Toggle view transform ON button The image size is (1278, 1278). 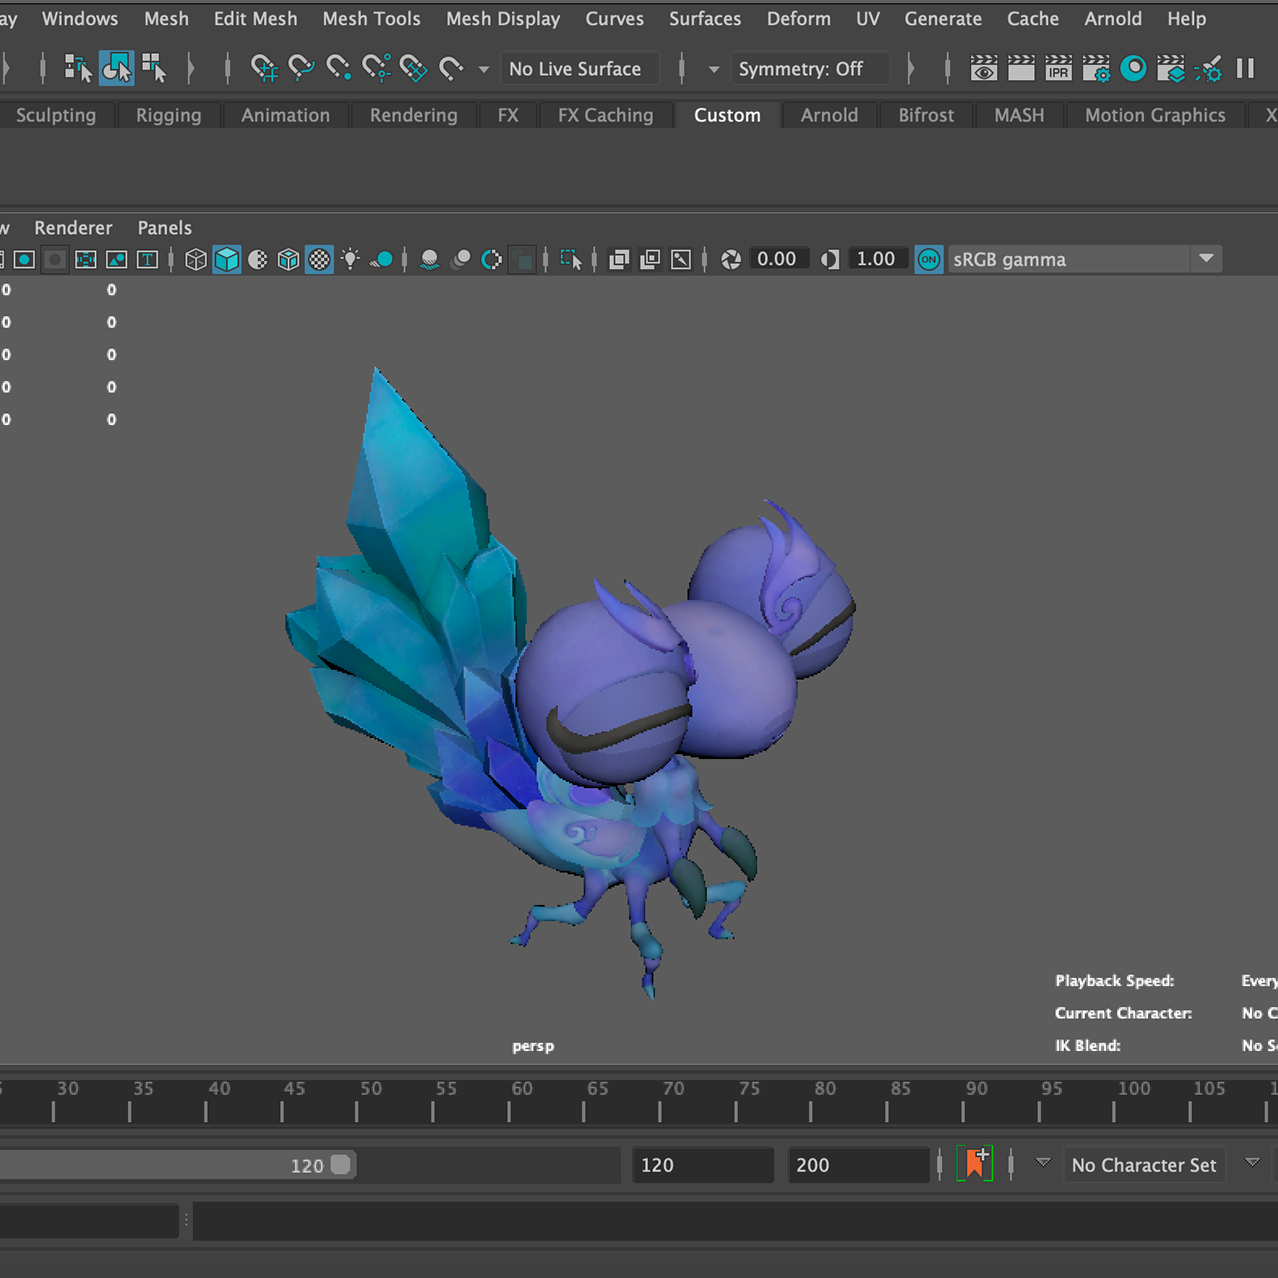click(x=929, y=260)
